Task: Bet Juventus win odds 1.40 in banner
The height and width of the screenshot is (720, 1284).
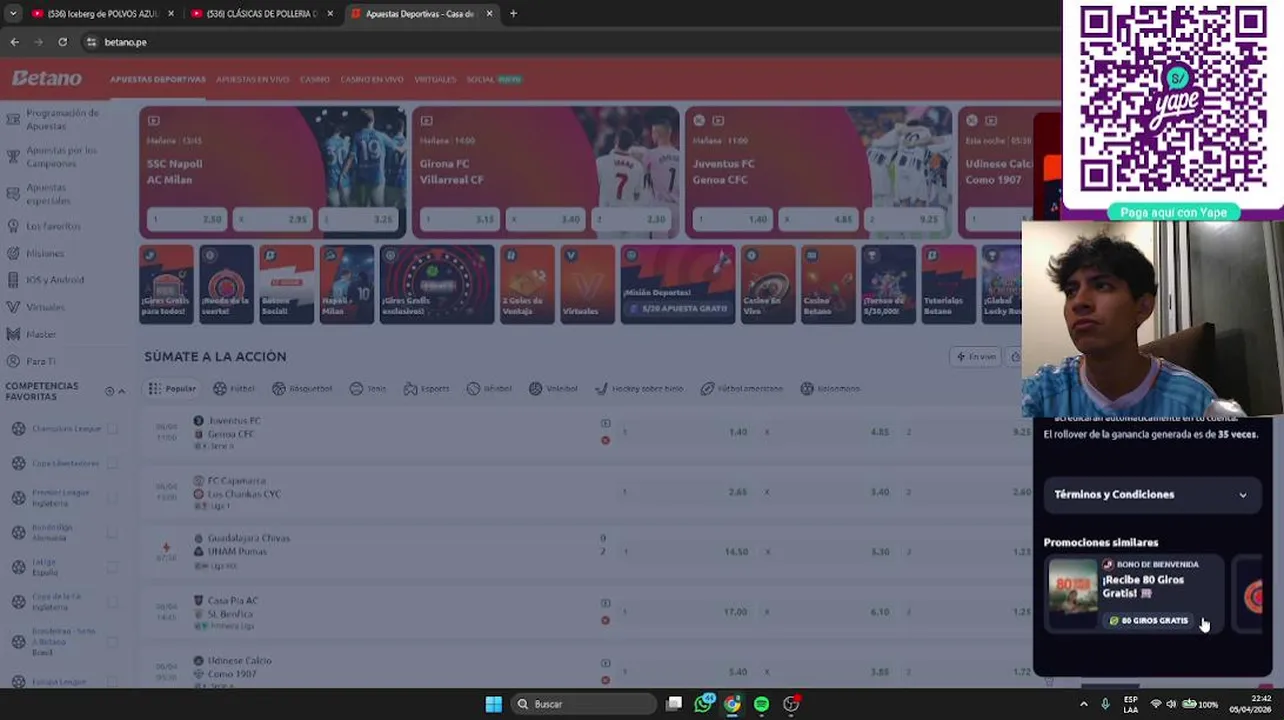Action: click(734, 219)
